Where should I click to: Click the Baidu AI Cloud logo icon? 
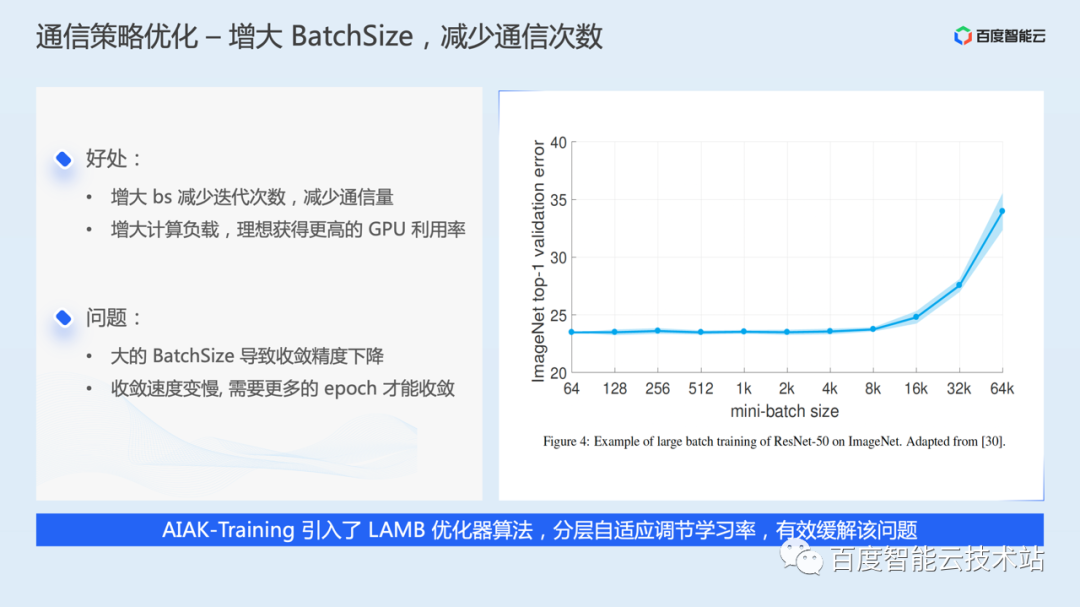pos(962,36)
